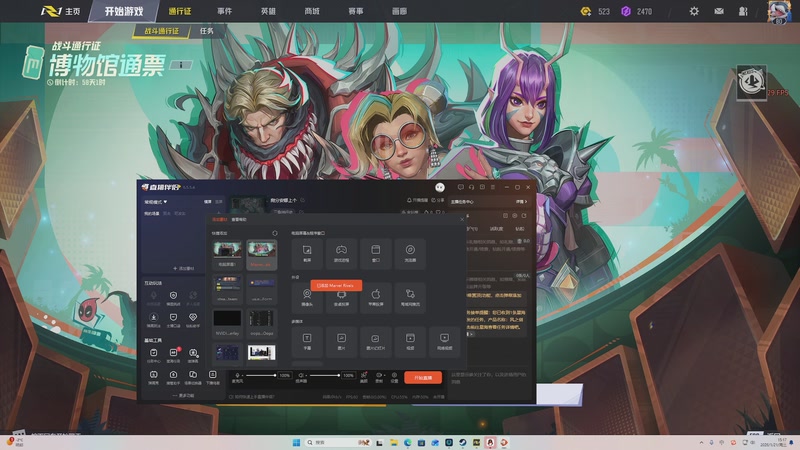
Task: Click the 添加素材 plus button in scene panel
Action: click(x=183, y=268)
